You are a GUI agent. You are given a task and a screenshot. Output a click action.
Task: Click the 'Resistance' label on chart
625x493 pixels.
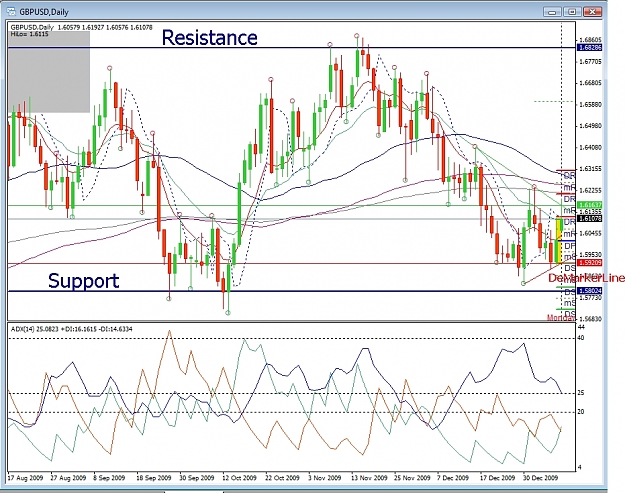209,38
